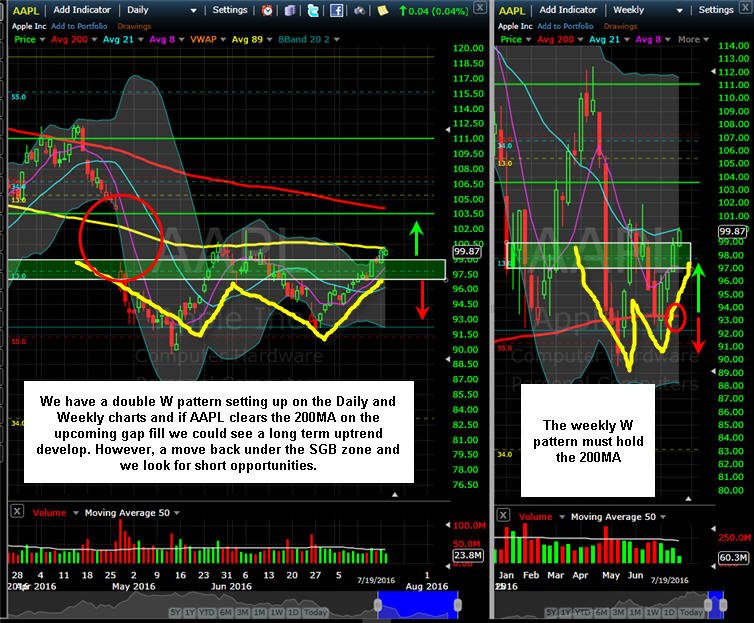This screenshot has height=623, width=754.
Task: Close the weekly Volume indicator panel
Action: coord(503,515)
